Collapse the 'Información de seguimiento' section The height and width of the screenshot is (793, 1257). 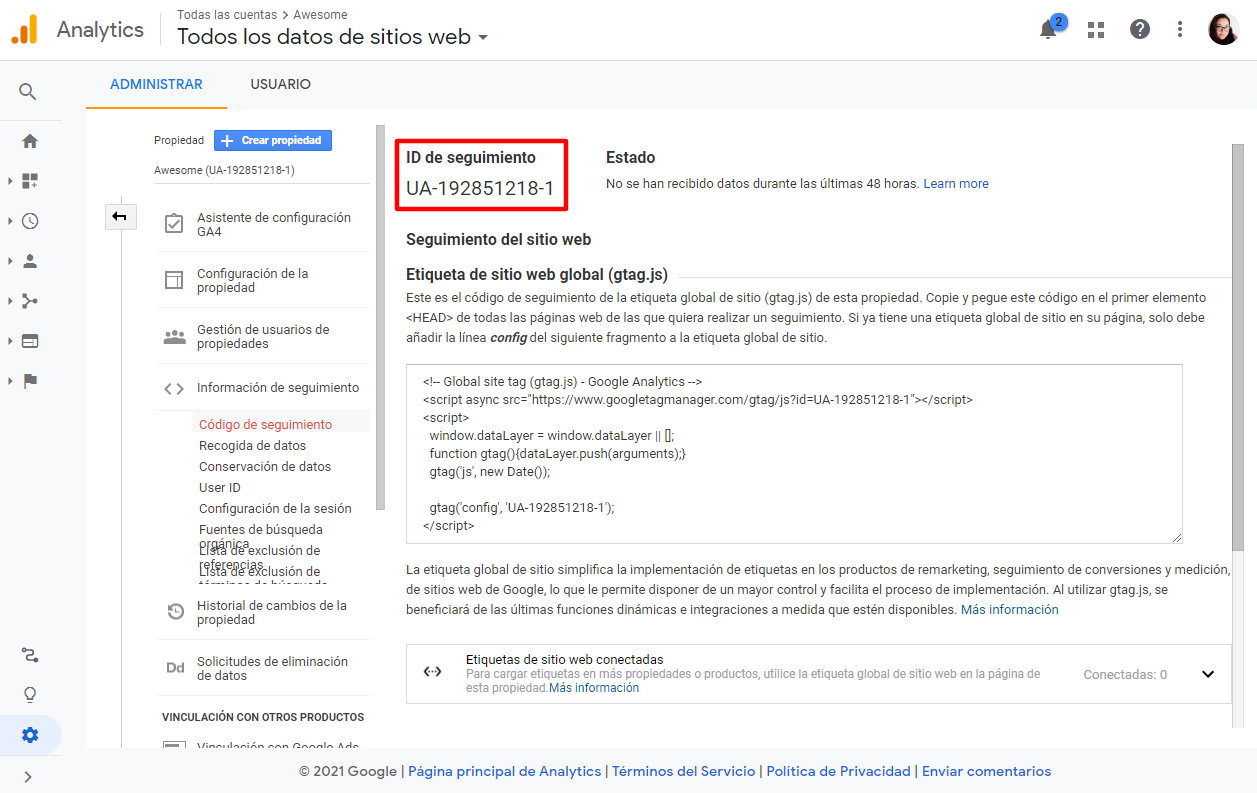pyautogui.click(x=262, y=388)
